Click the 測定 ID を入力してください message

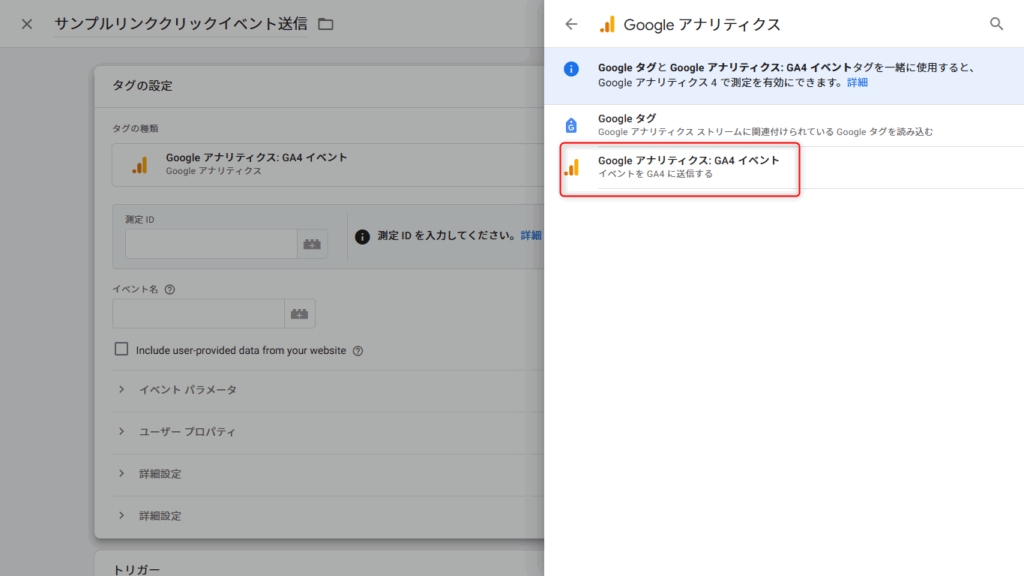(447, 236)
